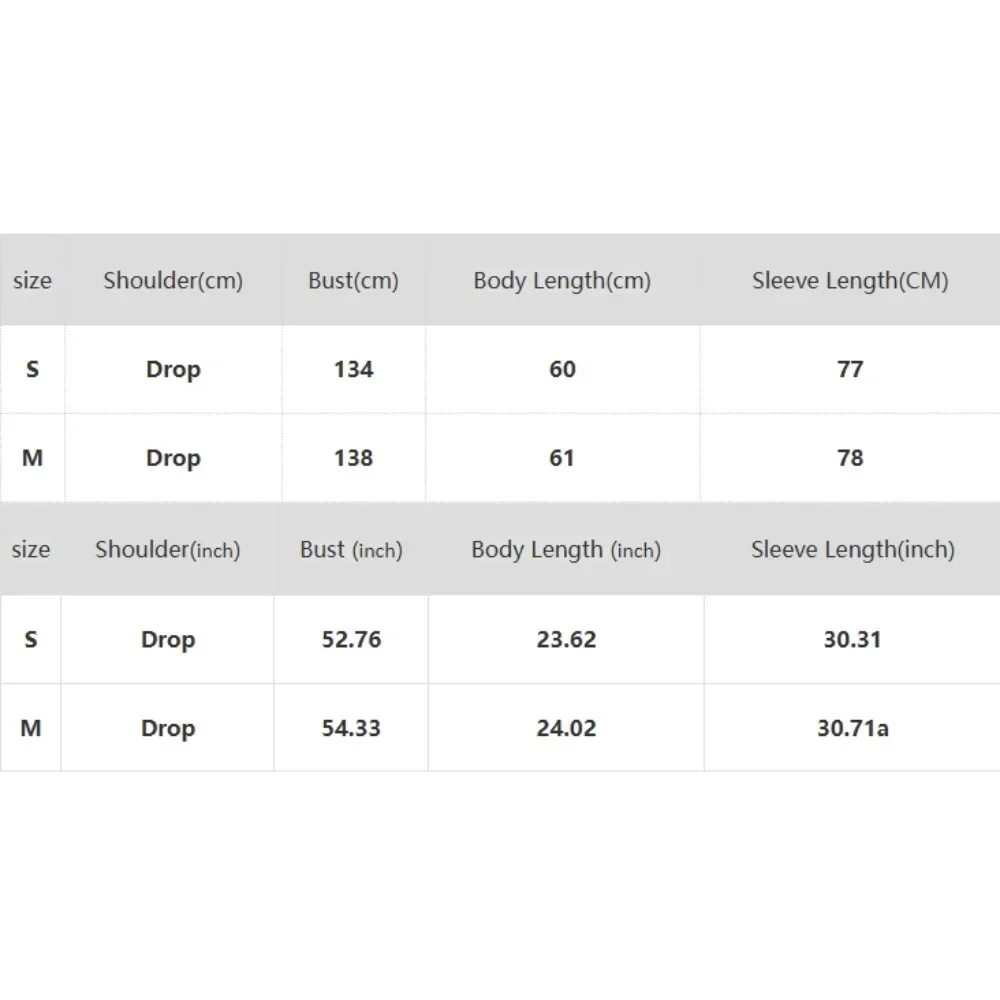1000x1000 pixels.
Task: Select the bust value 138
Action: click(353, 458)
